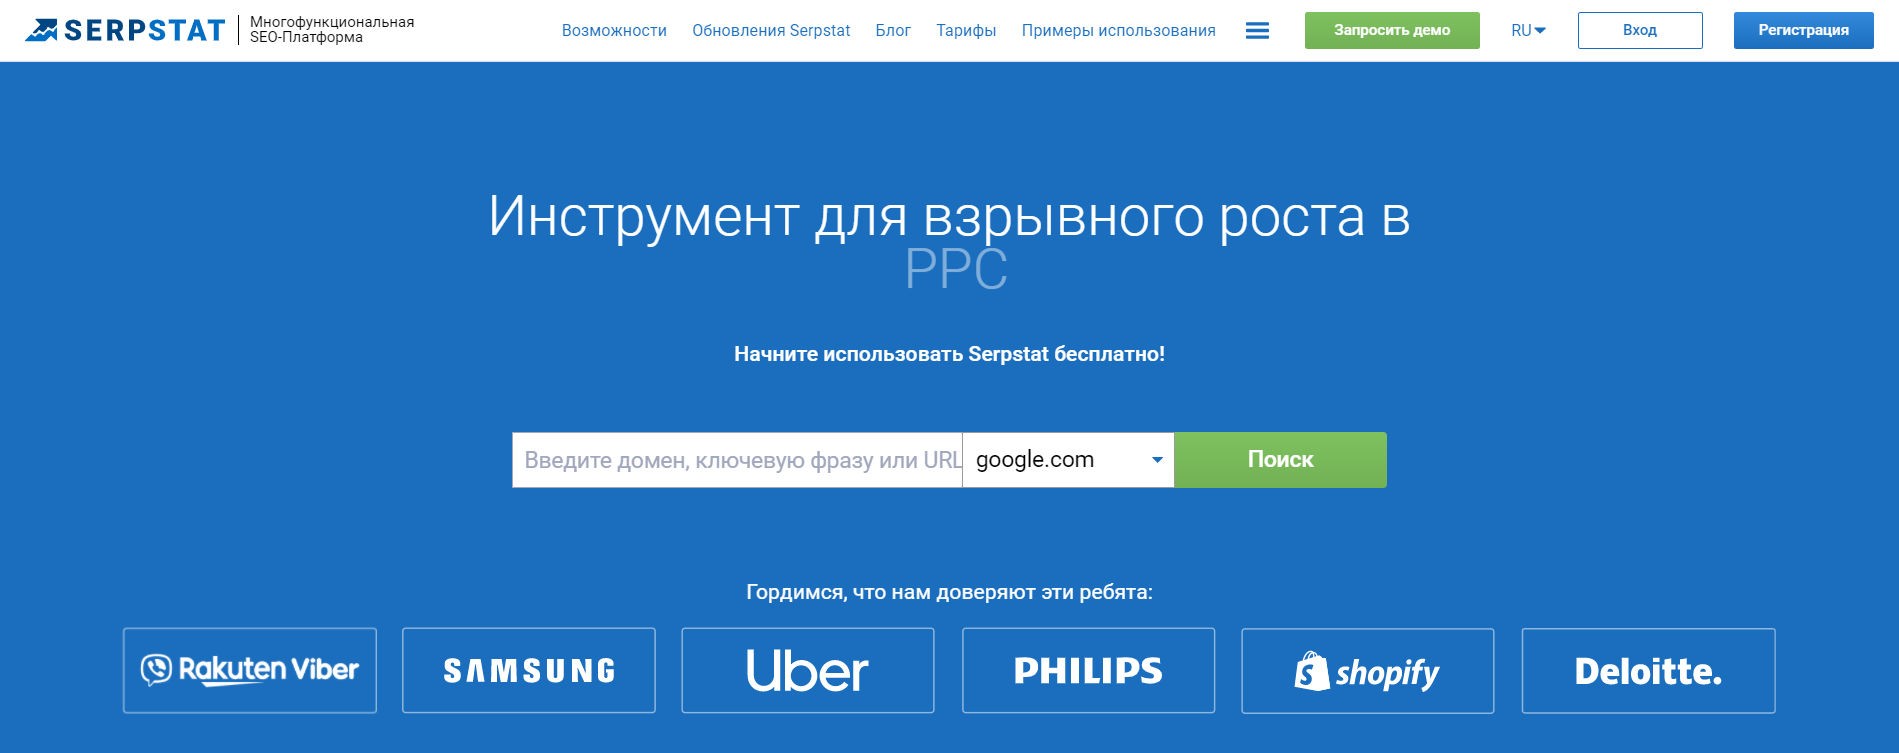The height and width of the screenshot is (753, 1899).
Task: View the Тарифы pricing page
Action: click(x=966, y=31)
